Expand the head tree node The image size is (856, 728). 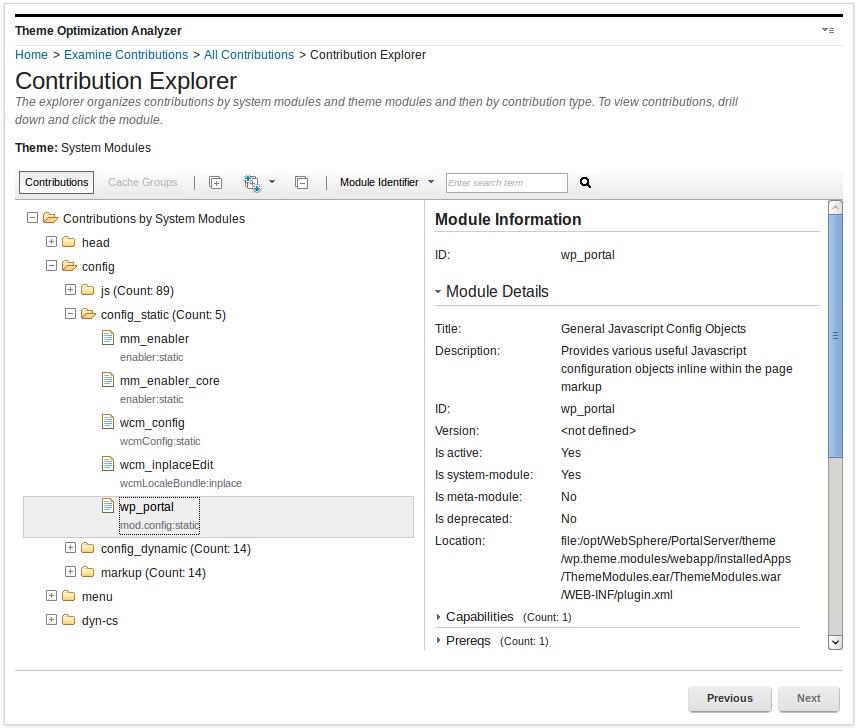[x=51, y=242]
